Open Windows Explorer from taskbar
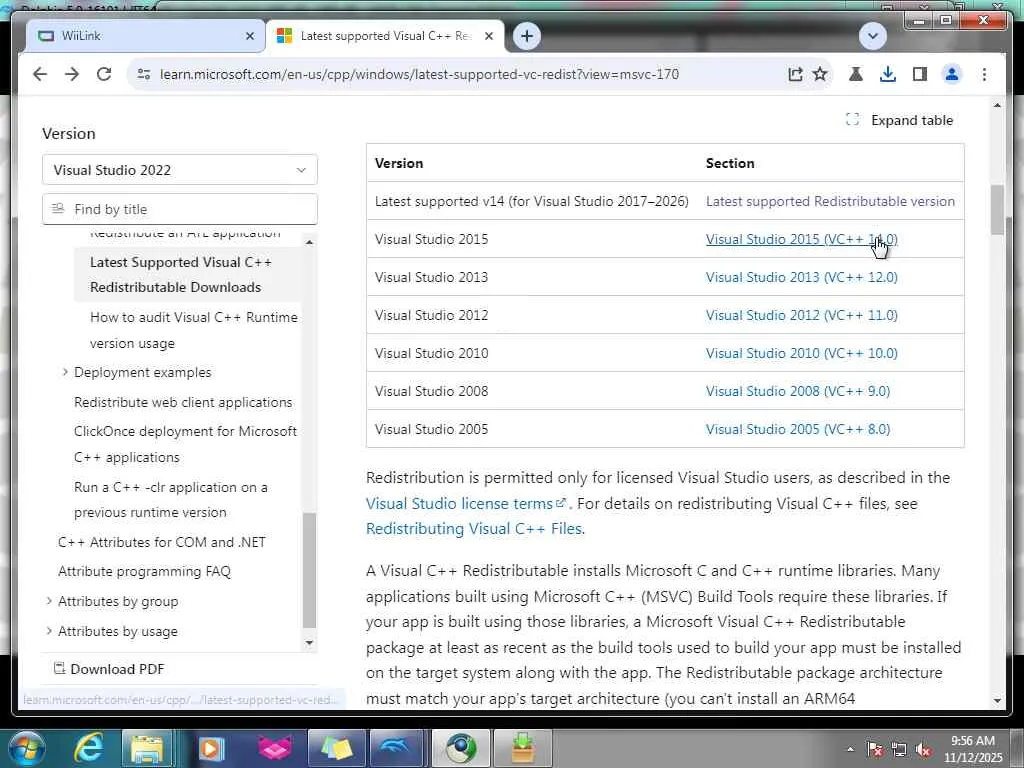 pyautogui.click(x=147, y=748)
